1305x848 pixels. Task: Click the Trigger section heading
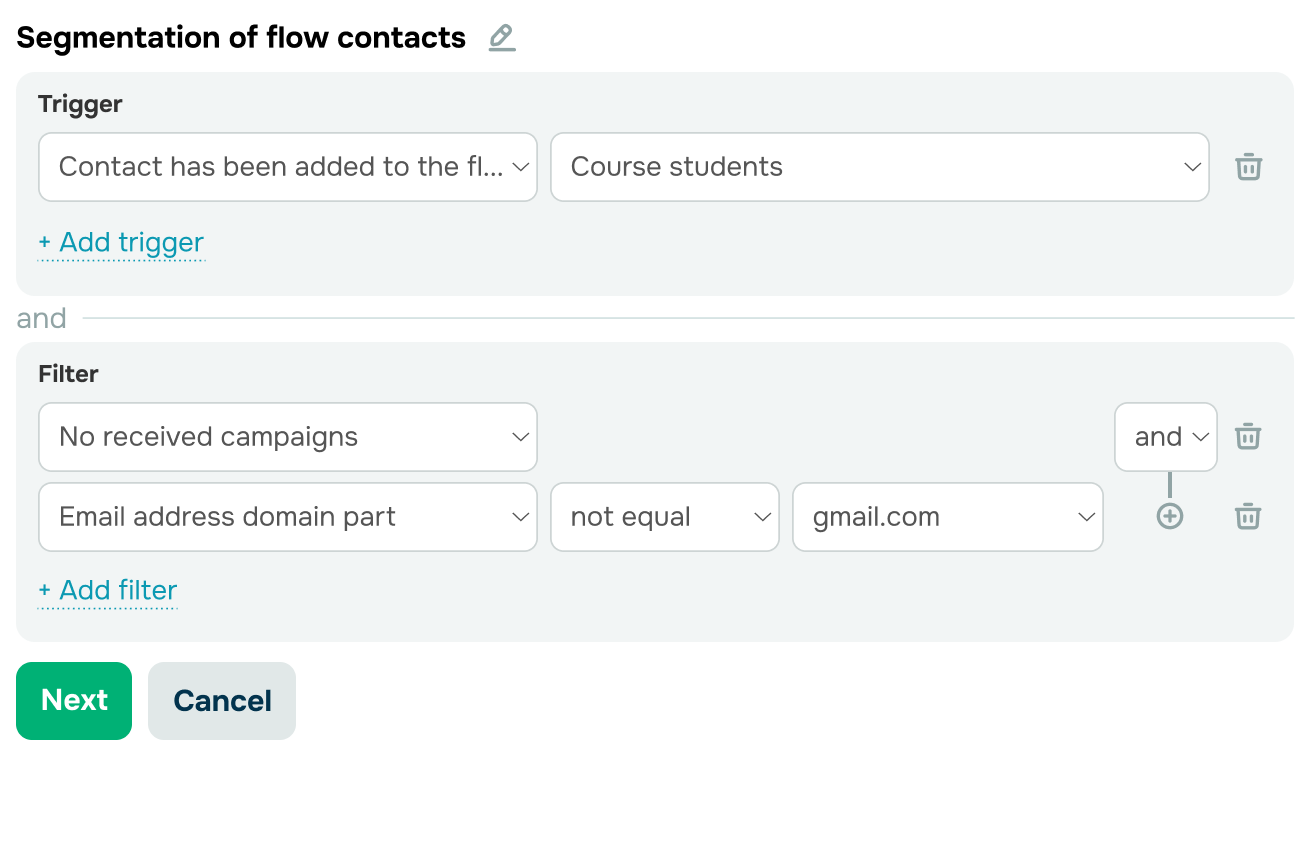[x=80, y=104]
